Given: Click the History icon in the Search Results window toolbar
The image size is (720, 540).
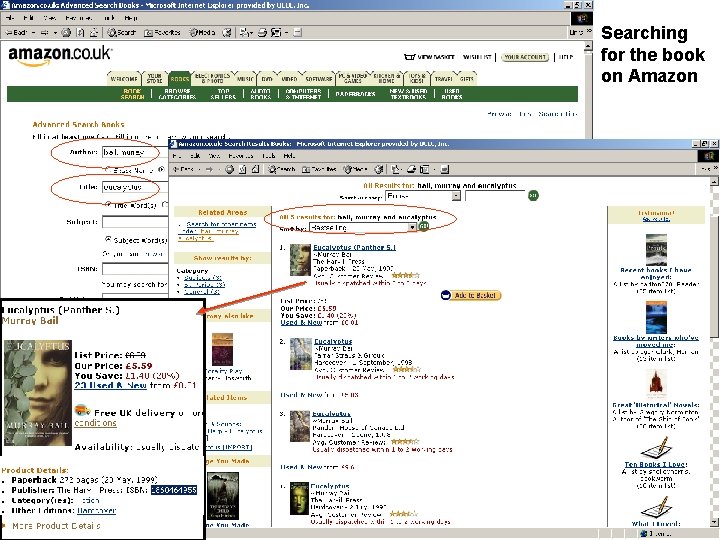Looking at the screenshot, I should tap(379, 169).
